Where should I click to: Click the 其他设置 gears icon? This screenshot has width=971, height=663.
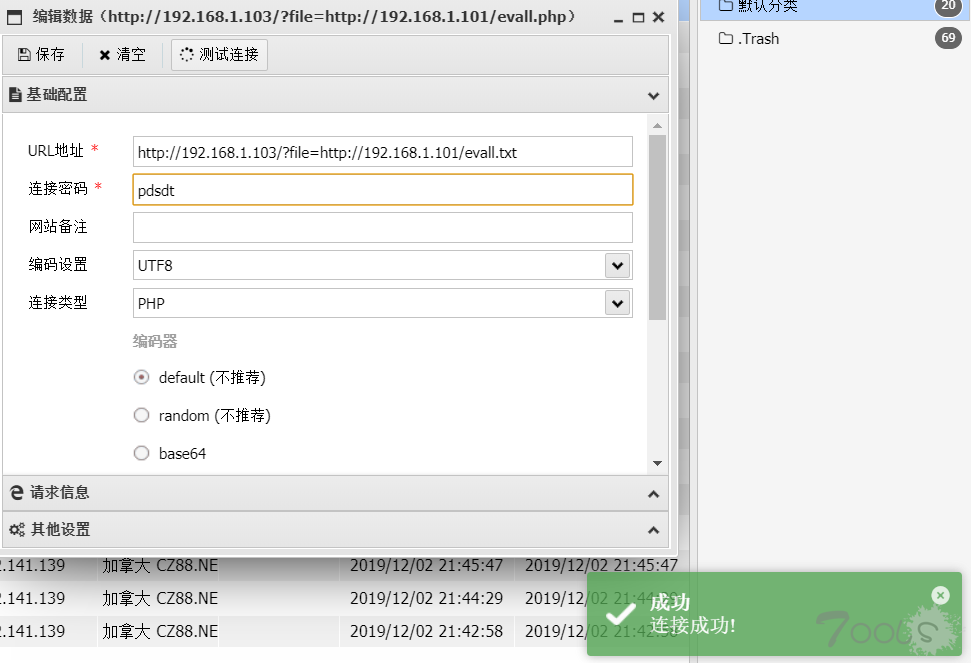[17, 530]
